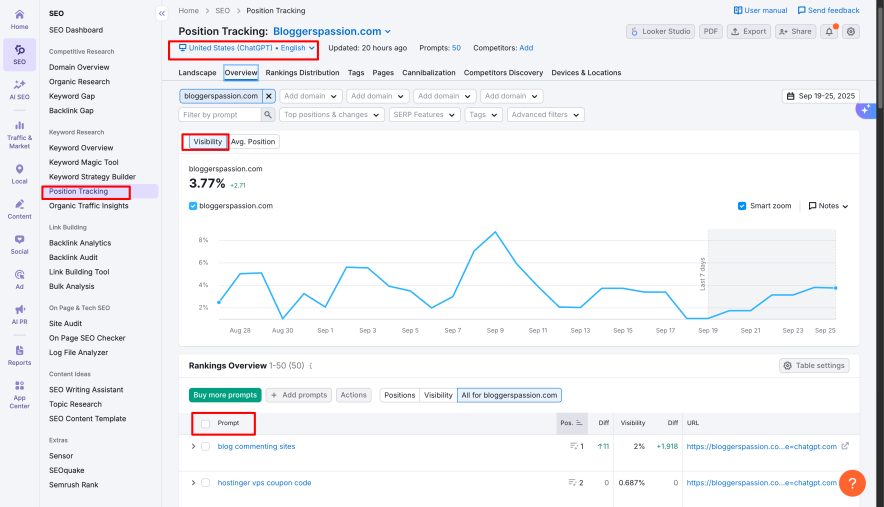Open the Social section icon

pyautogui.click(x=19, y=245)
